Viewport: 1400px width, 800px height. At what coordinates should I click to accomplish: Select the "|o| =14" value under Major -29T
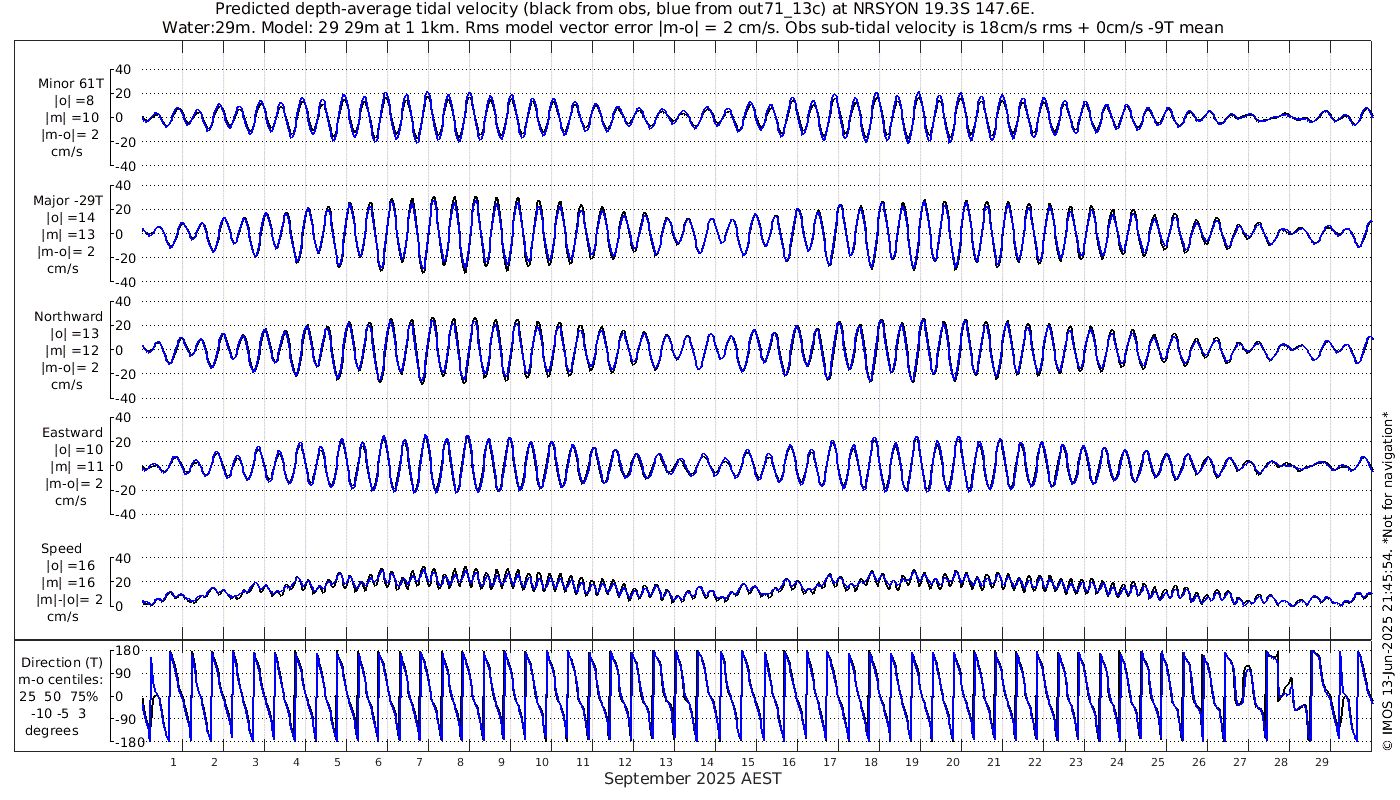[71, 217]
